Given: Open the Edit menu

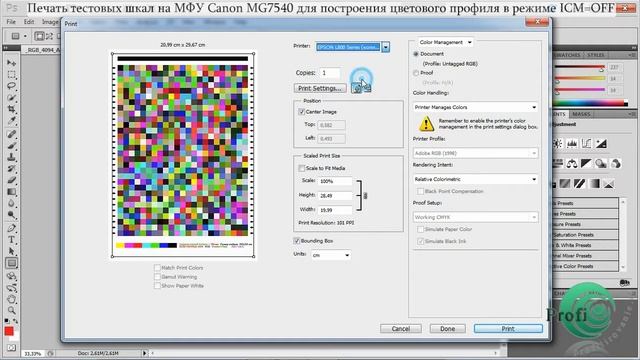Looking at the screenshot, I should pos(29,22).
